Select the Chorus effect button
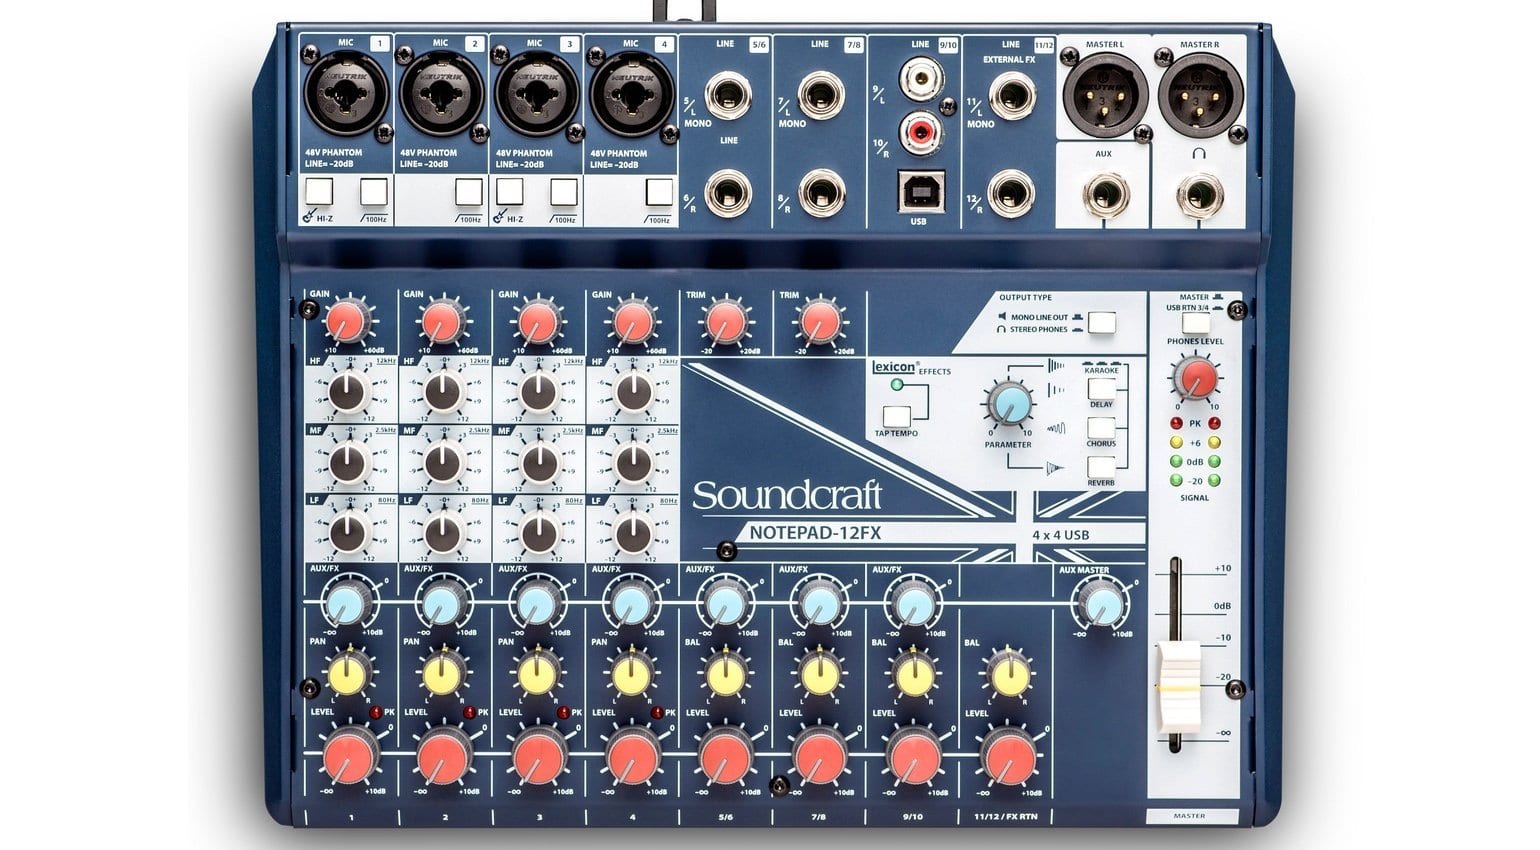This screenshot has height=850, width=1540. pyautogui.click(x=1101, y=427)
